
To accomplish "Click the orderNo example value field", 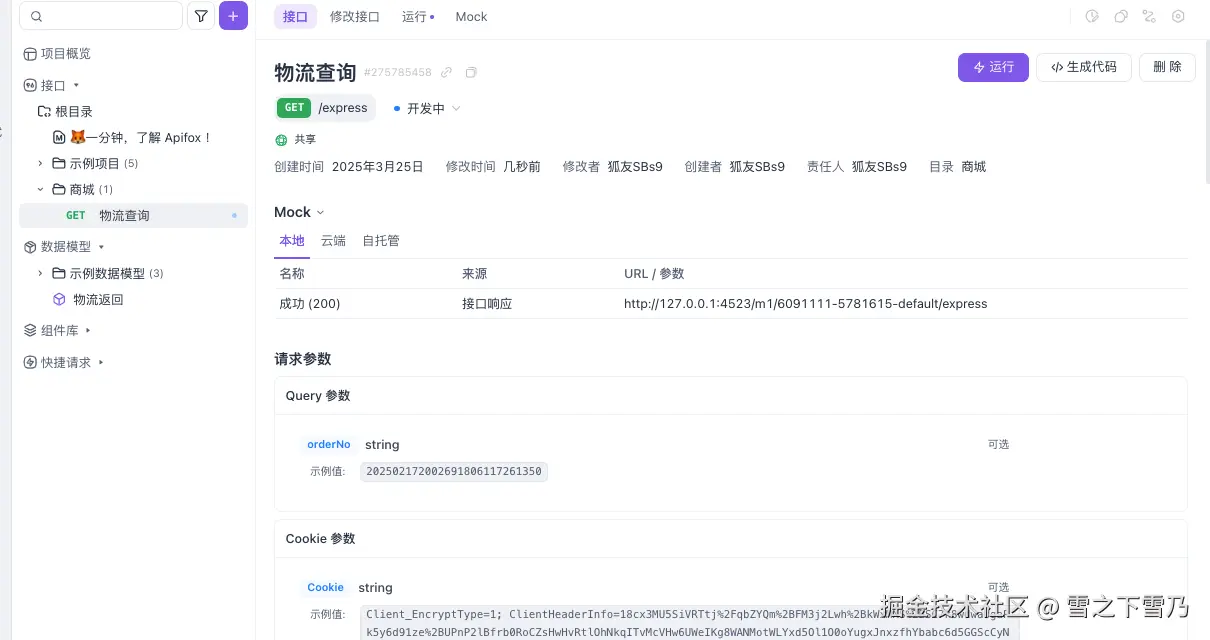I will pos(454,471).
